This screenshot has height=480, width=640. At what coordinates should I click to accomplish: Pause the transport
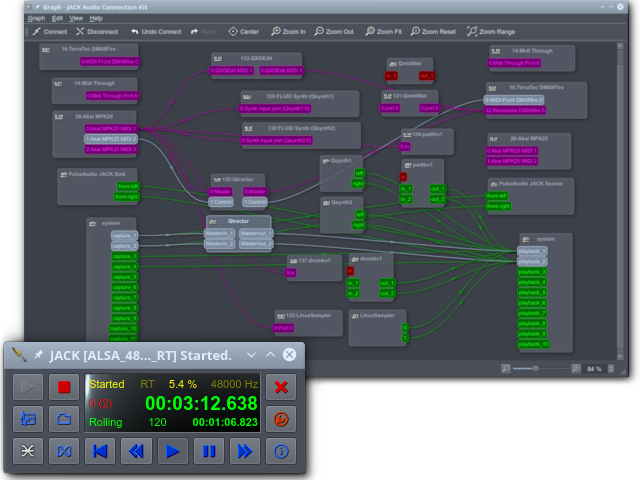click(x=209, y=451)
